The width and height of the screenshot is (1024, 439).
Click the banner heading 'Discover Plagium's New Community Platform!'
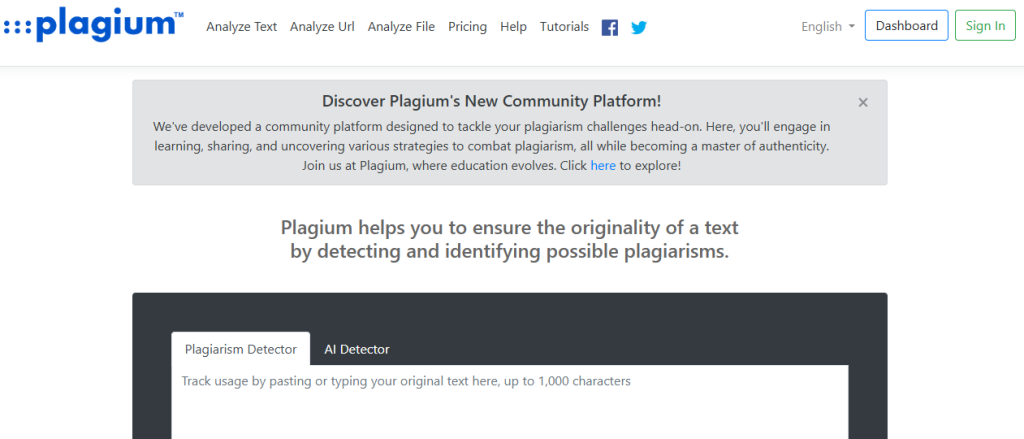point(491,101)
